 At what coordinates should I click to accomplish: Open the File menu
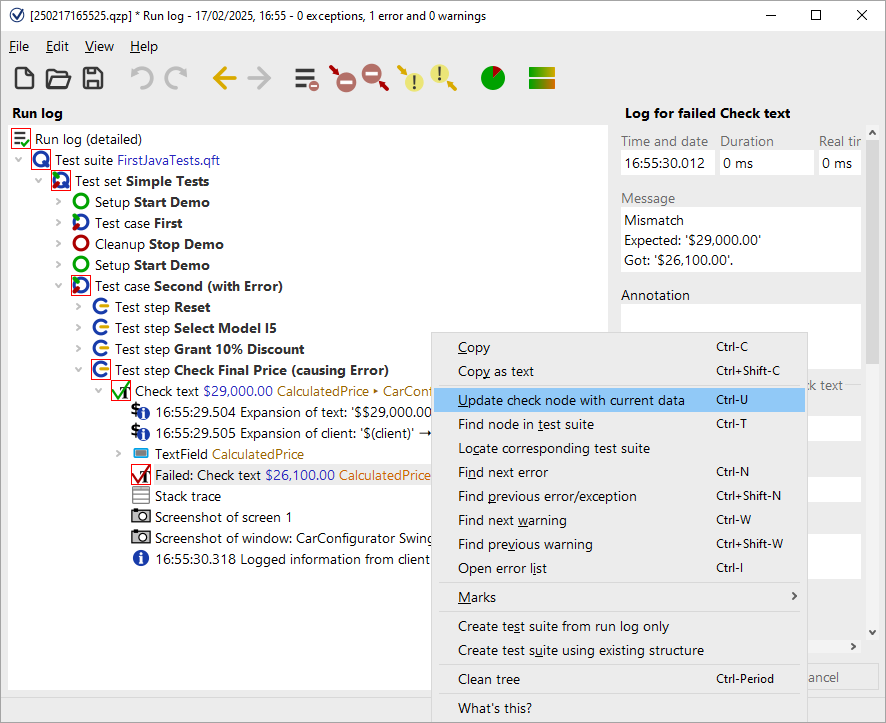click(x=19, y=46)
